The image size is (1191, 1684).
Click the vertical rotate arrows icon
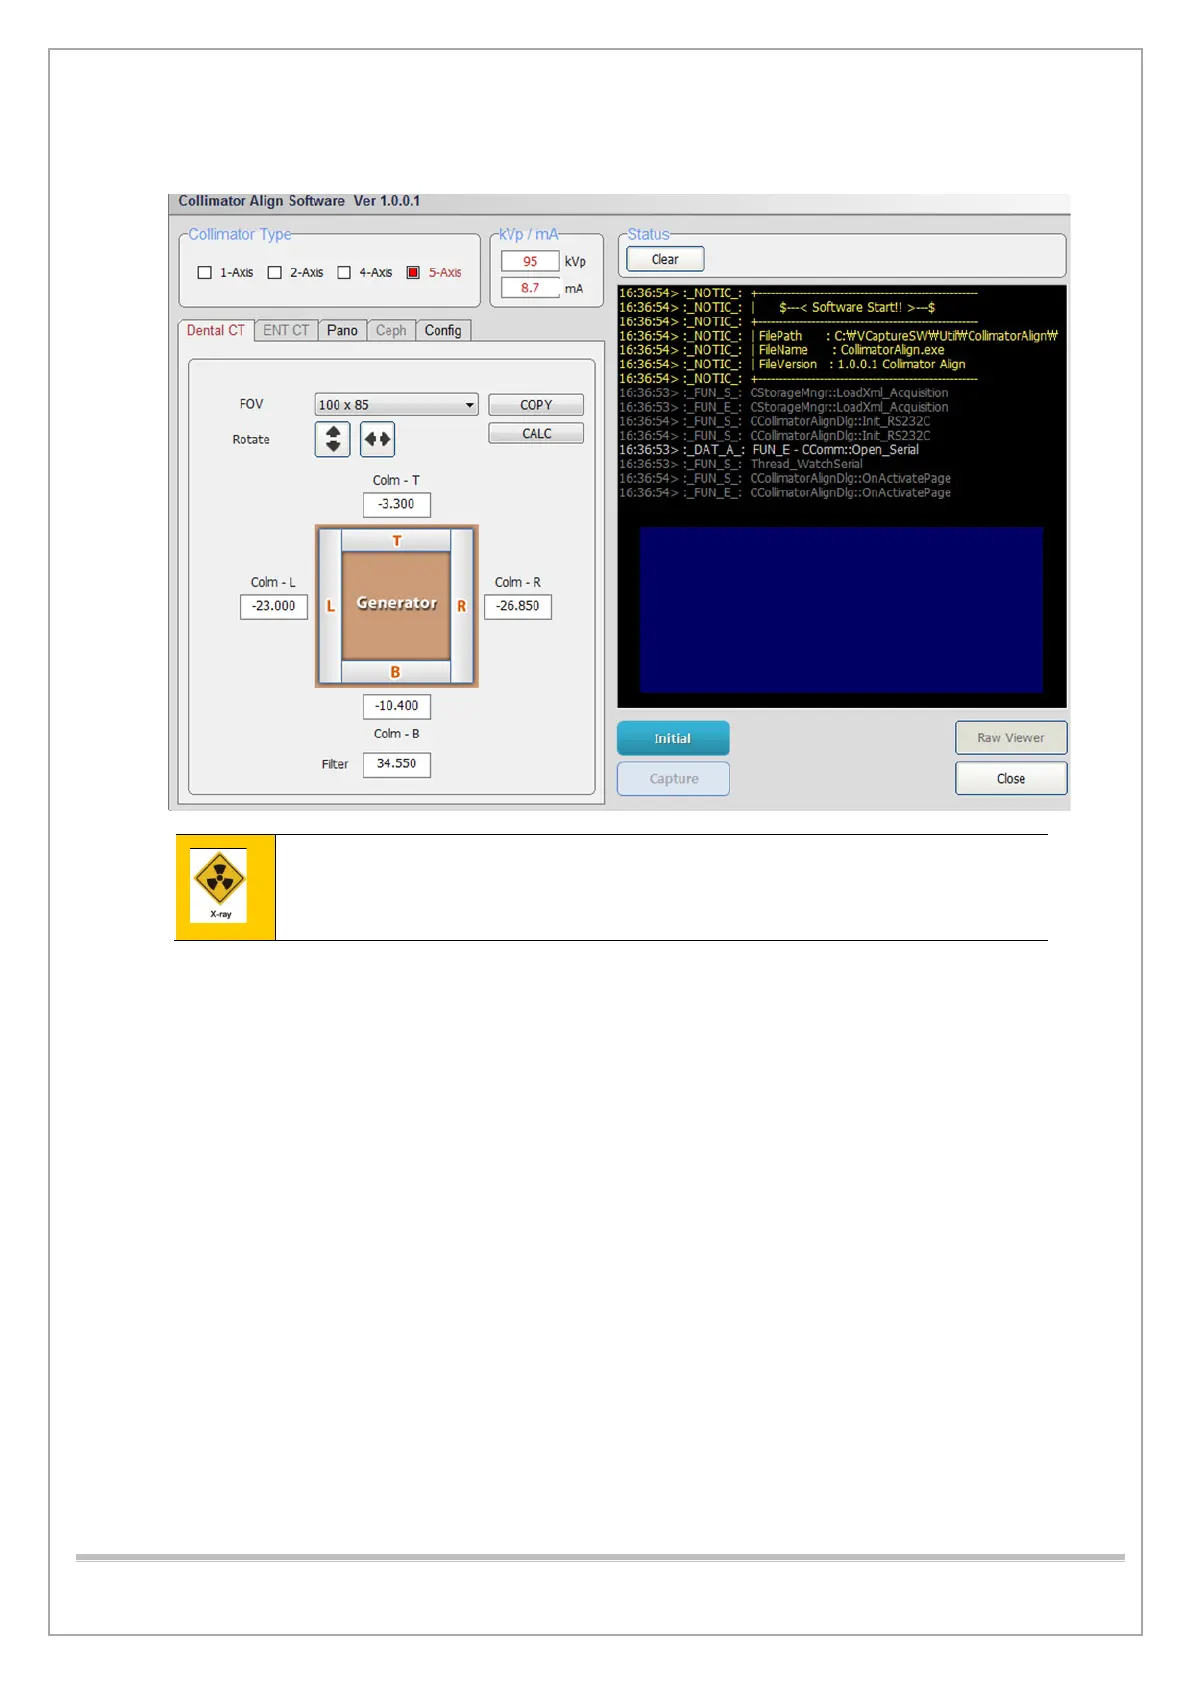coord(332,439)
